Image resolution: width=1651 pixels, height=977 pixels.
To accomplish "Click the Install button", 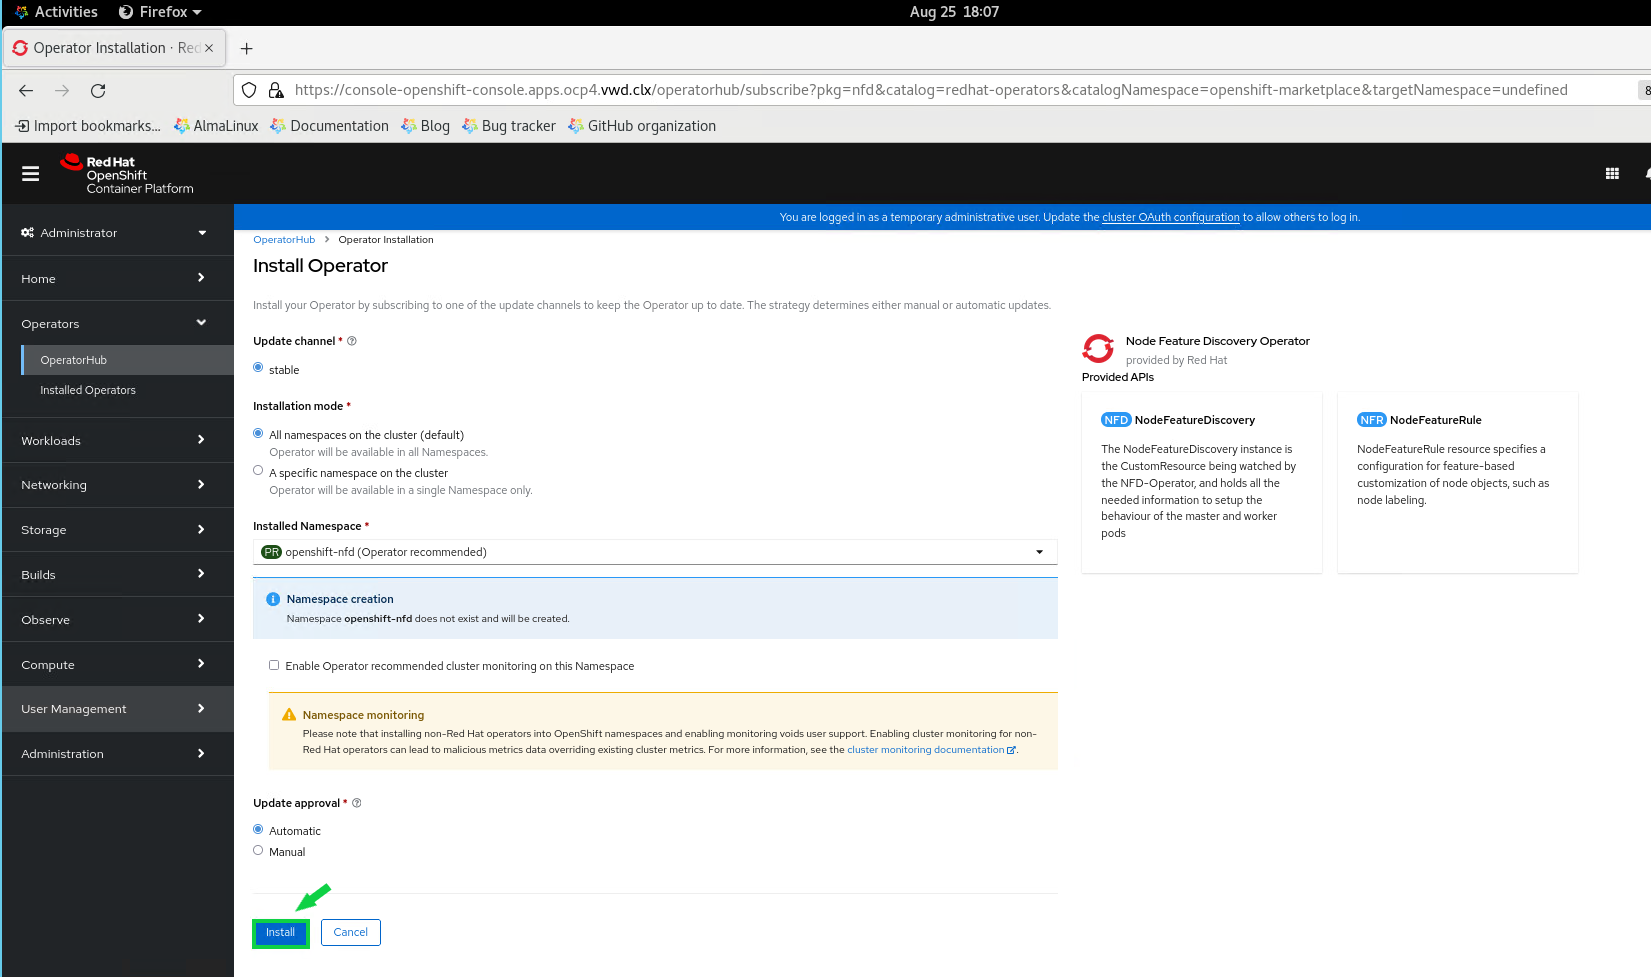I will click(x=280, y=932).
